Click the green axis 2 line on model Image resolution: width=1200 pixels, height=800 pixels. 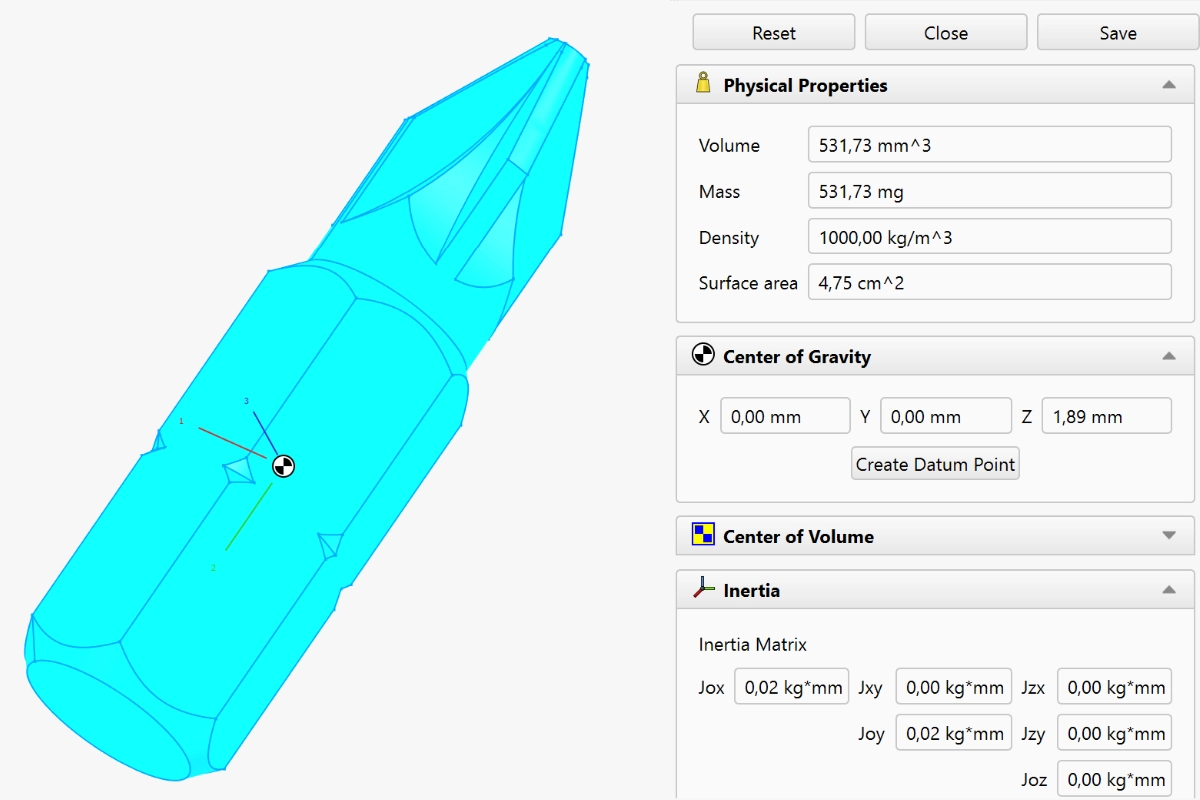249,517
